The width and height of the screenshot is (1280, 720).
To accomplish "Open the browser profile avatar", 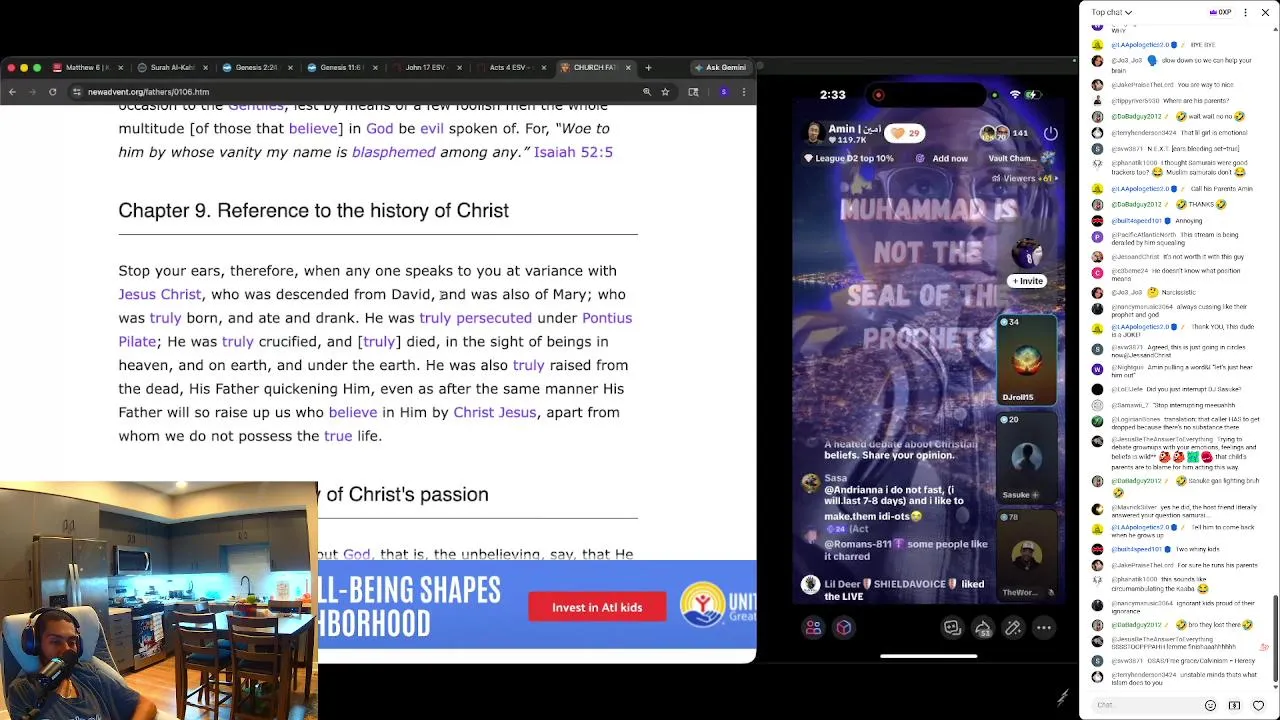I will [724, 92].
